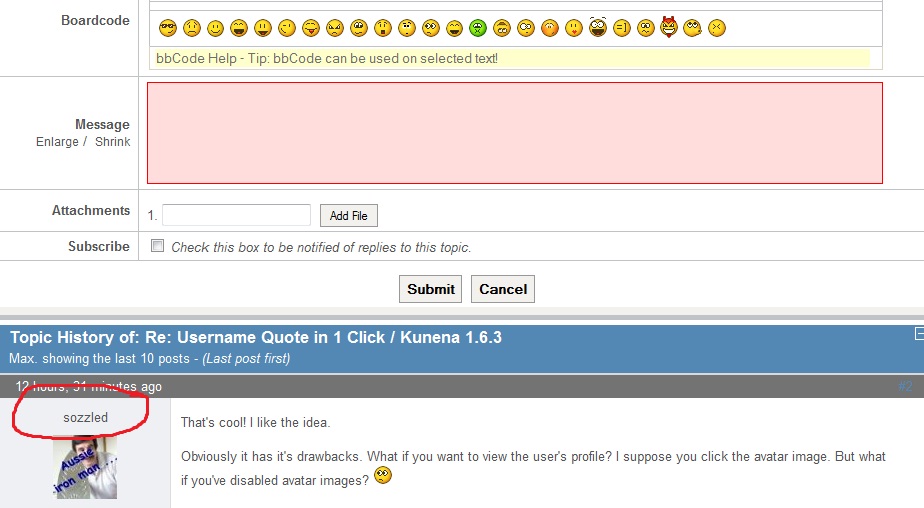
Task: Click Shrink to reduce message box
Action: 113,142
